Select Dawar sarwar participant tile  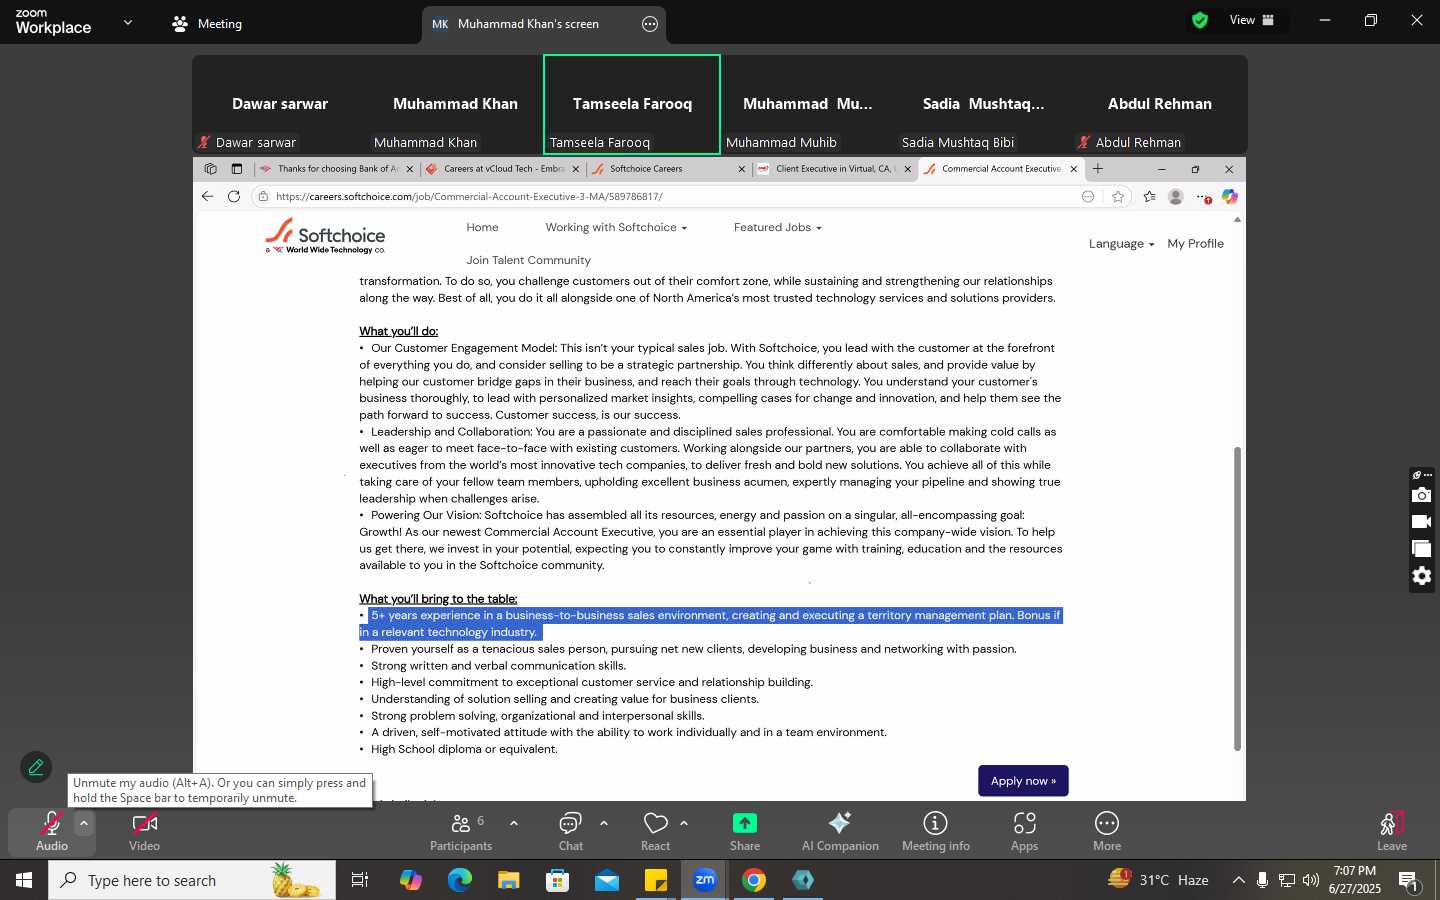(x=280, y=105)
